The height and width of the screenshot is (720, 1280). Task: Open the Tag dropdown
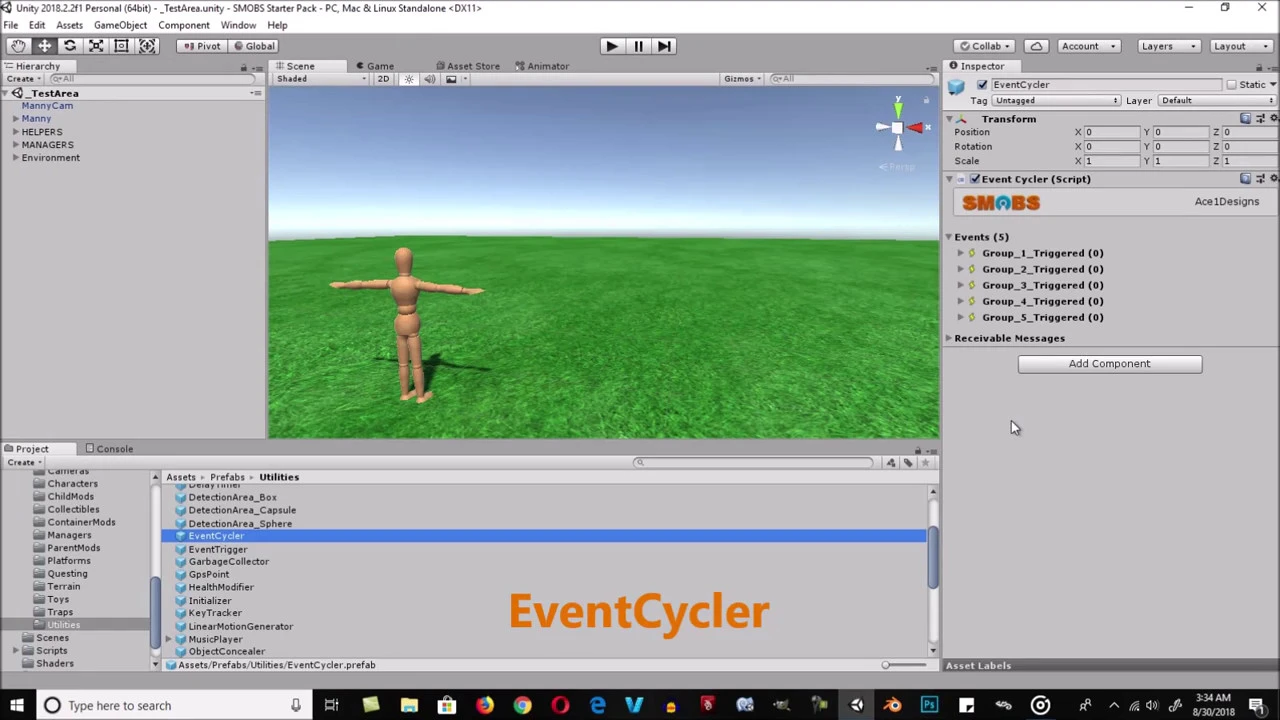(x=1057, y=101)
